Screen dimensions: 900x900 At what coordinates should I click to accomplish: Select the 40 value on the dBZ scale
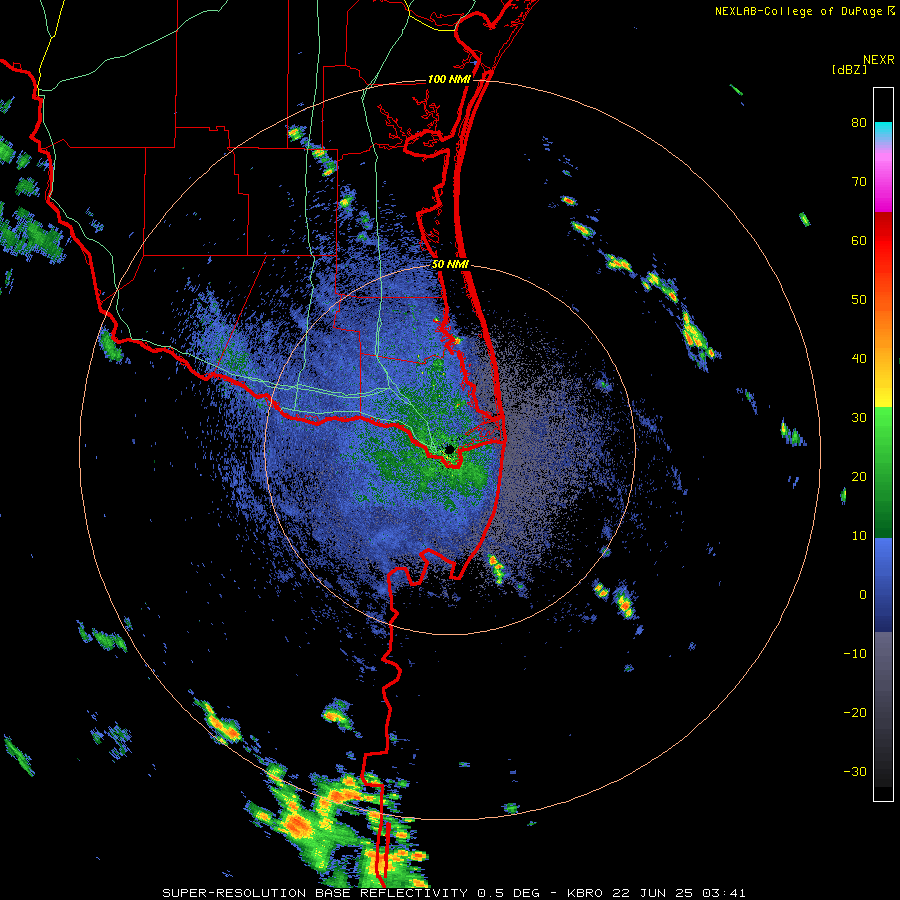click(859, 359)
